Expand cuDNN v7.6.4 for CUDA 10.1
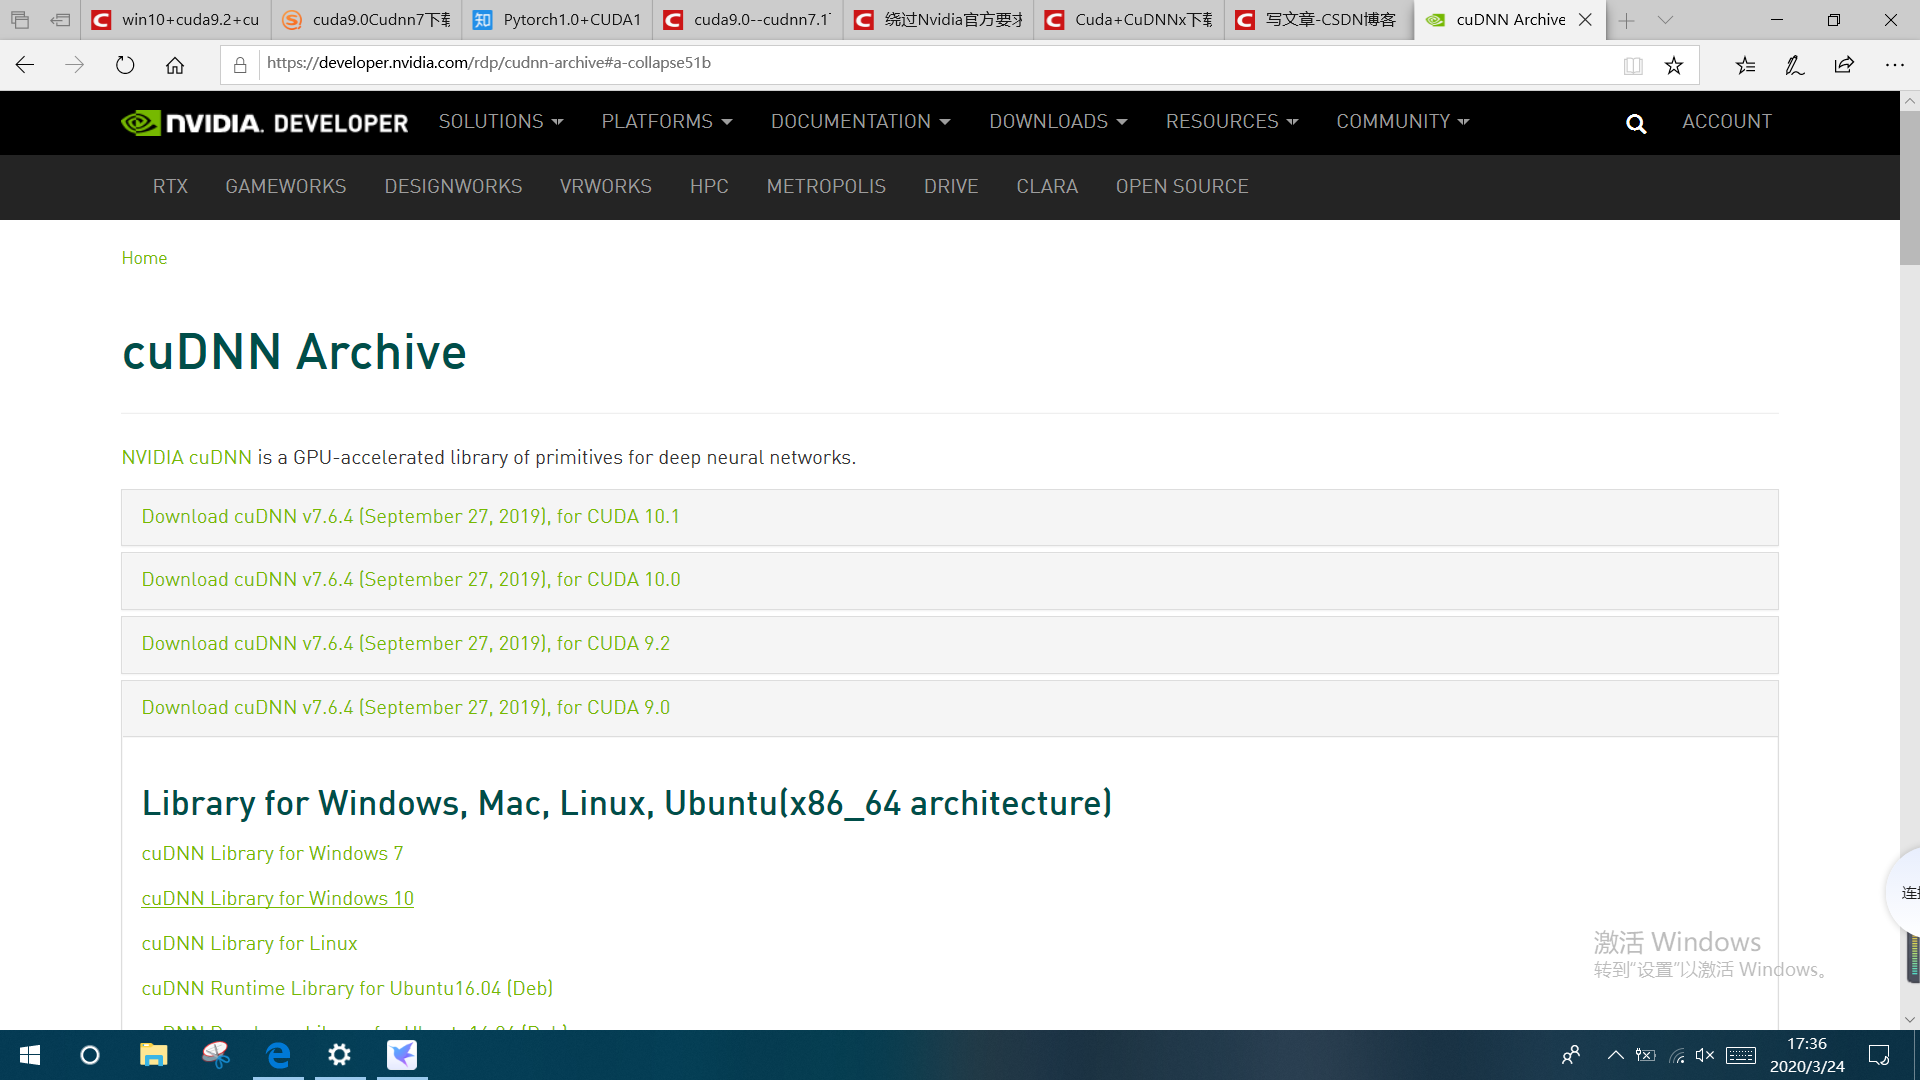Screen dimensions: 1920x1080 tap(410, 517)
